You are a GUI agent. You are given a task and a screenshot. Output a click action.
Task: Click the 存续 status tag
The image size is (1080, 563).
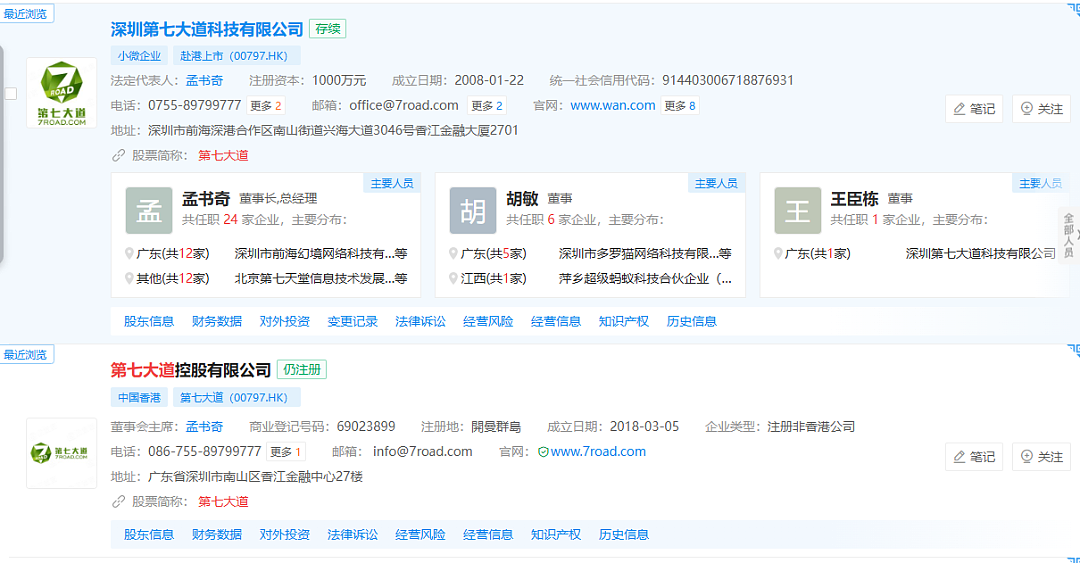click(328, 29)
